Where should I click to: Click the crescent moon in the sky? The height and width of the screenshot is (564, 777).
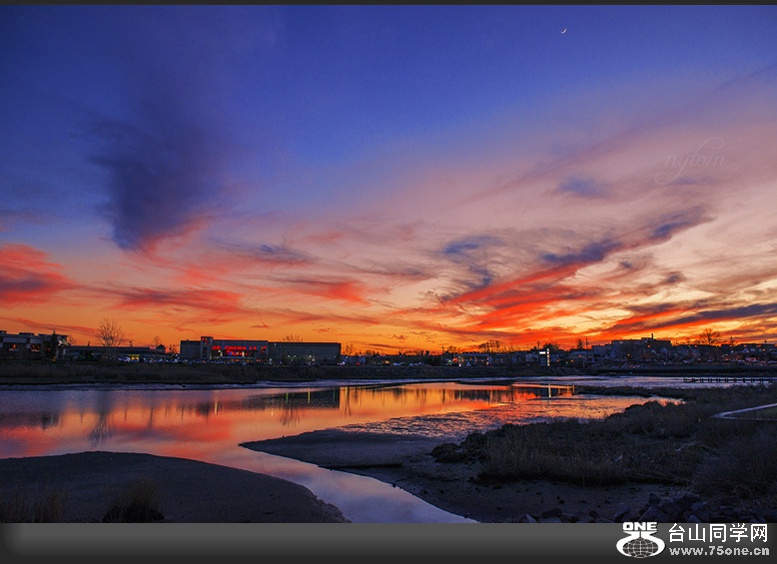[563, 31]
